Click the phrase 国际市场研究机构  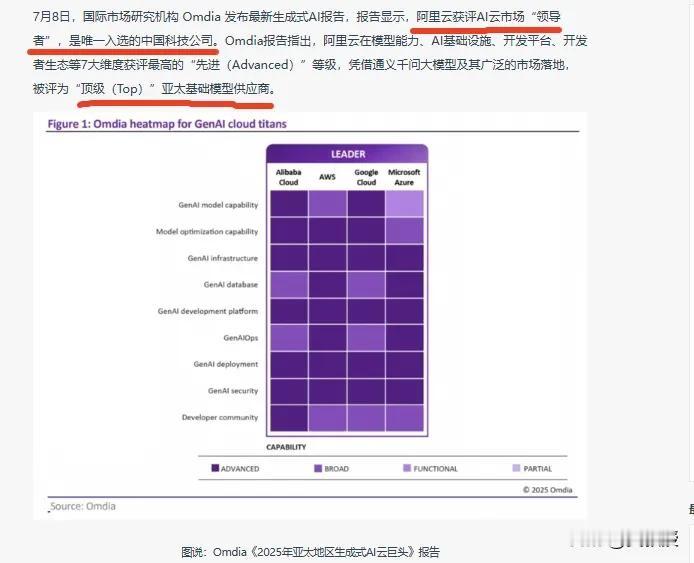[131, 17]
